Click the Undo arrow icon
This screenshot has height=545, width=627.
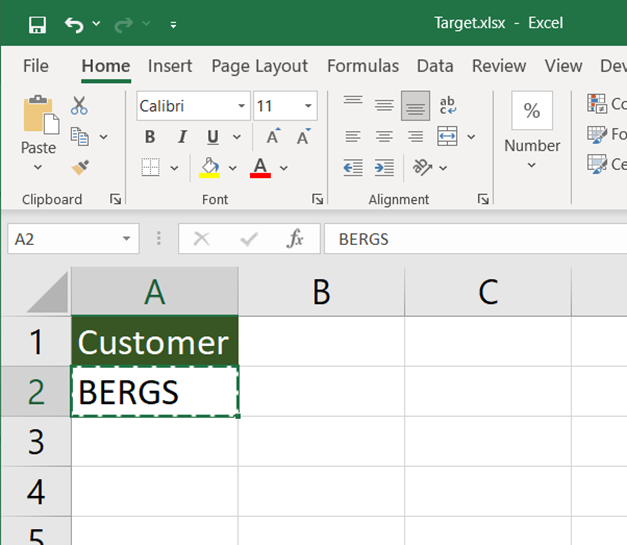73,23
